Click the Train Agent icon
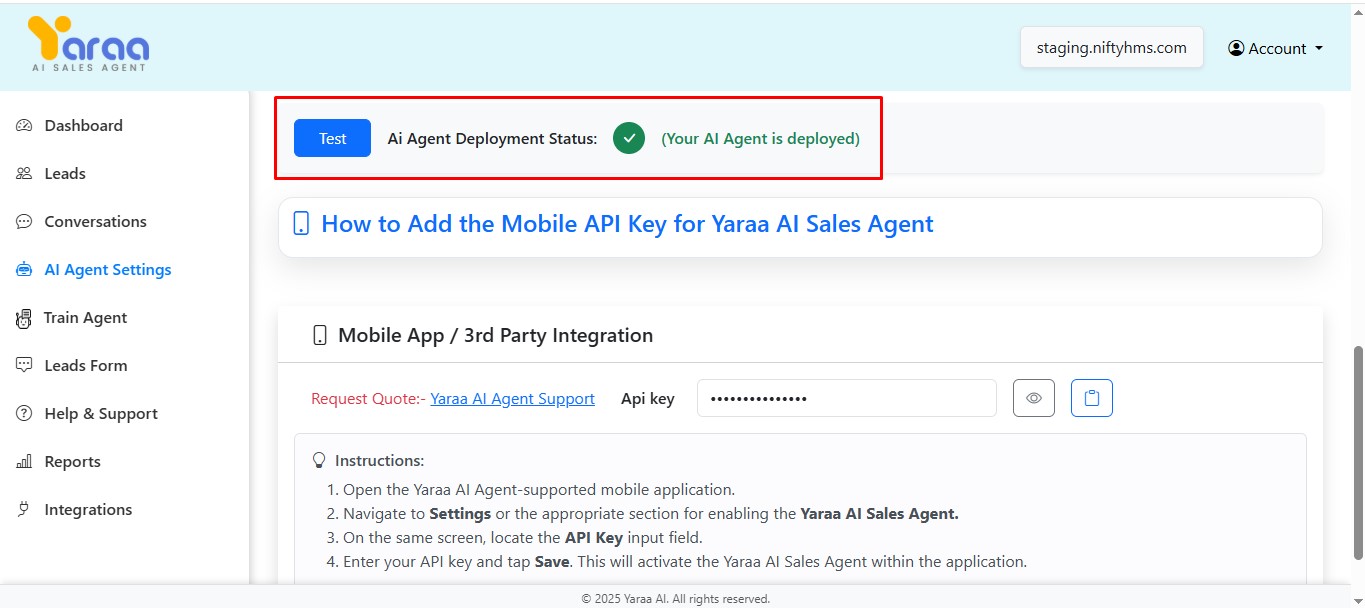 [x=24, y=318]
